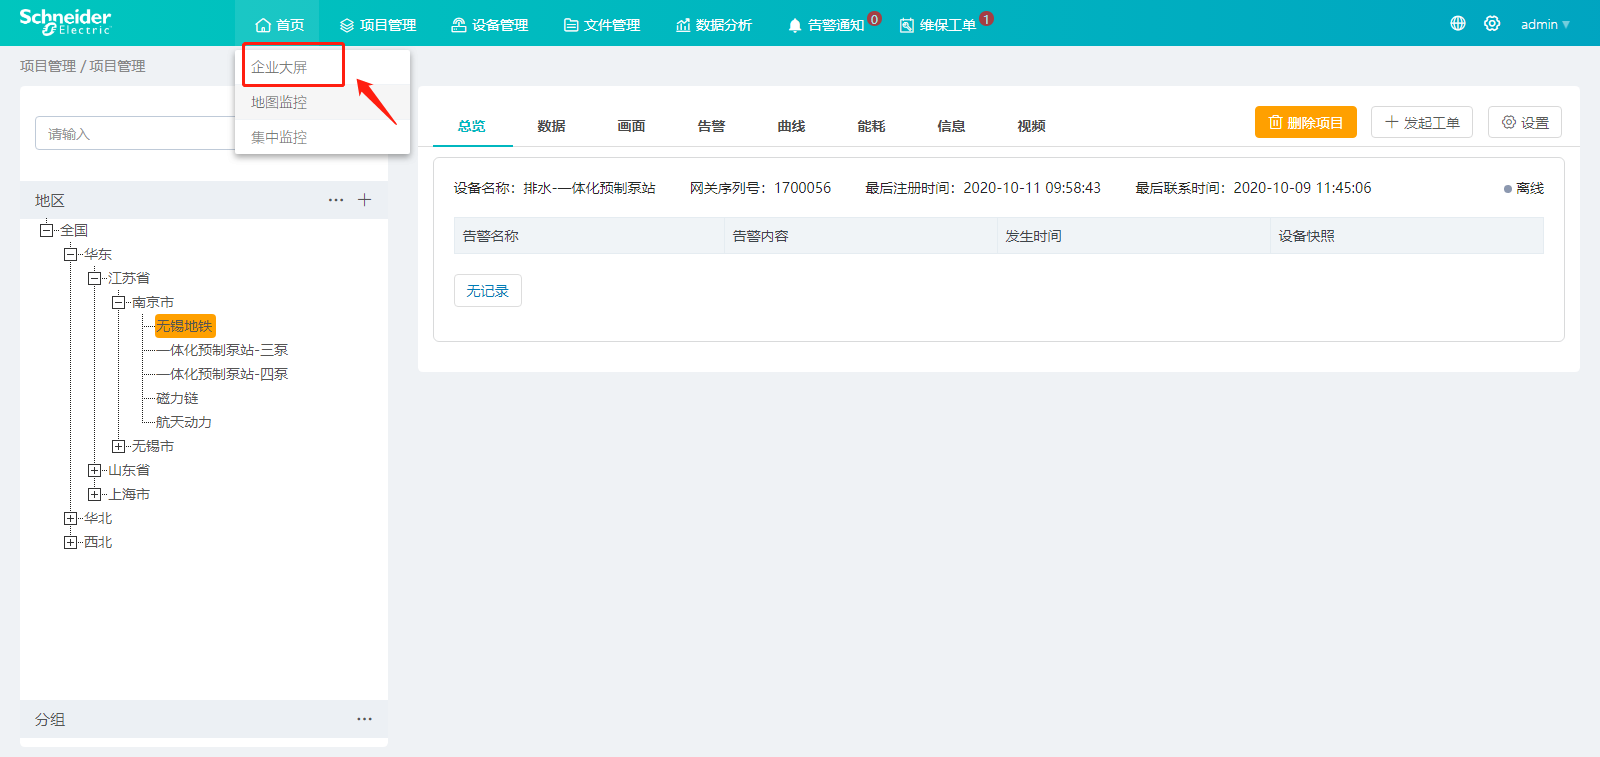Select the highlighted 无锡地铁 tree item

(185, 326)
